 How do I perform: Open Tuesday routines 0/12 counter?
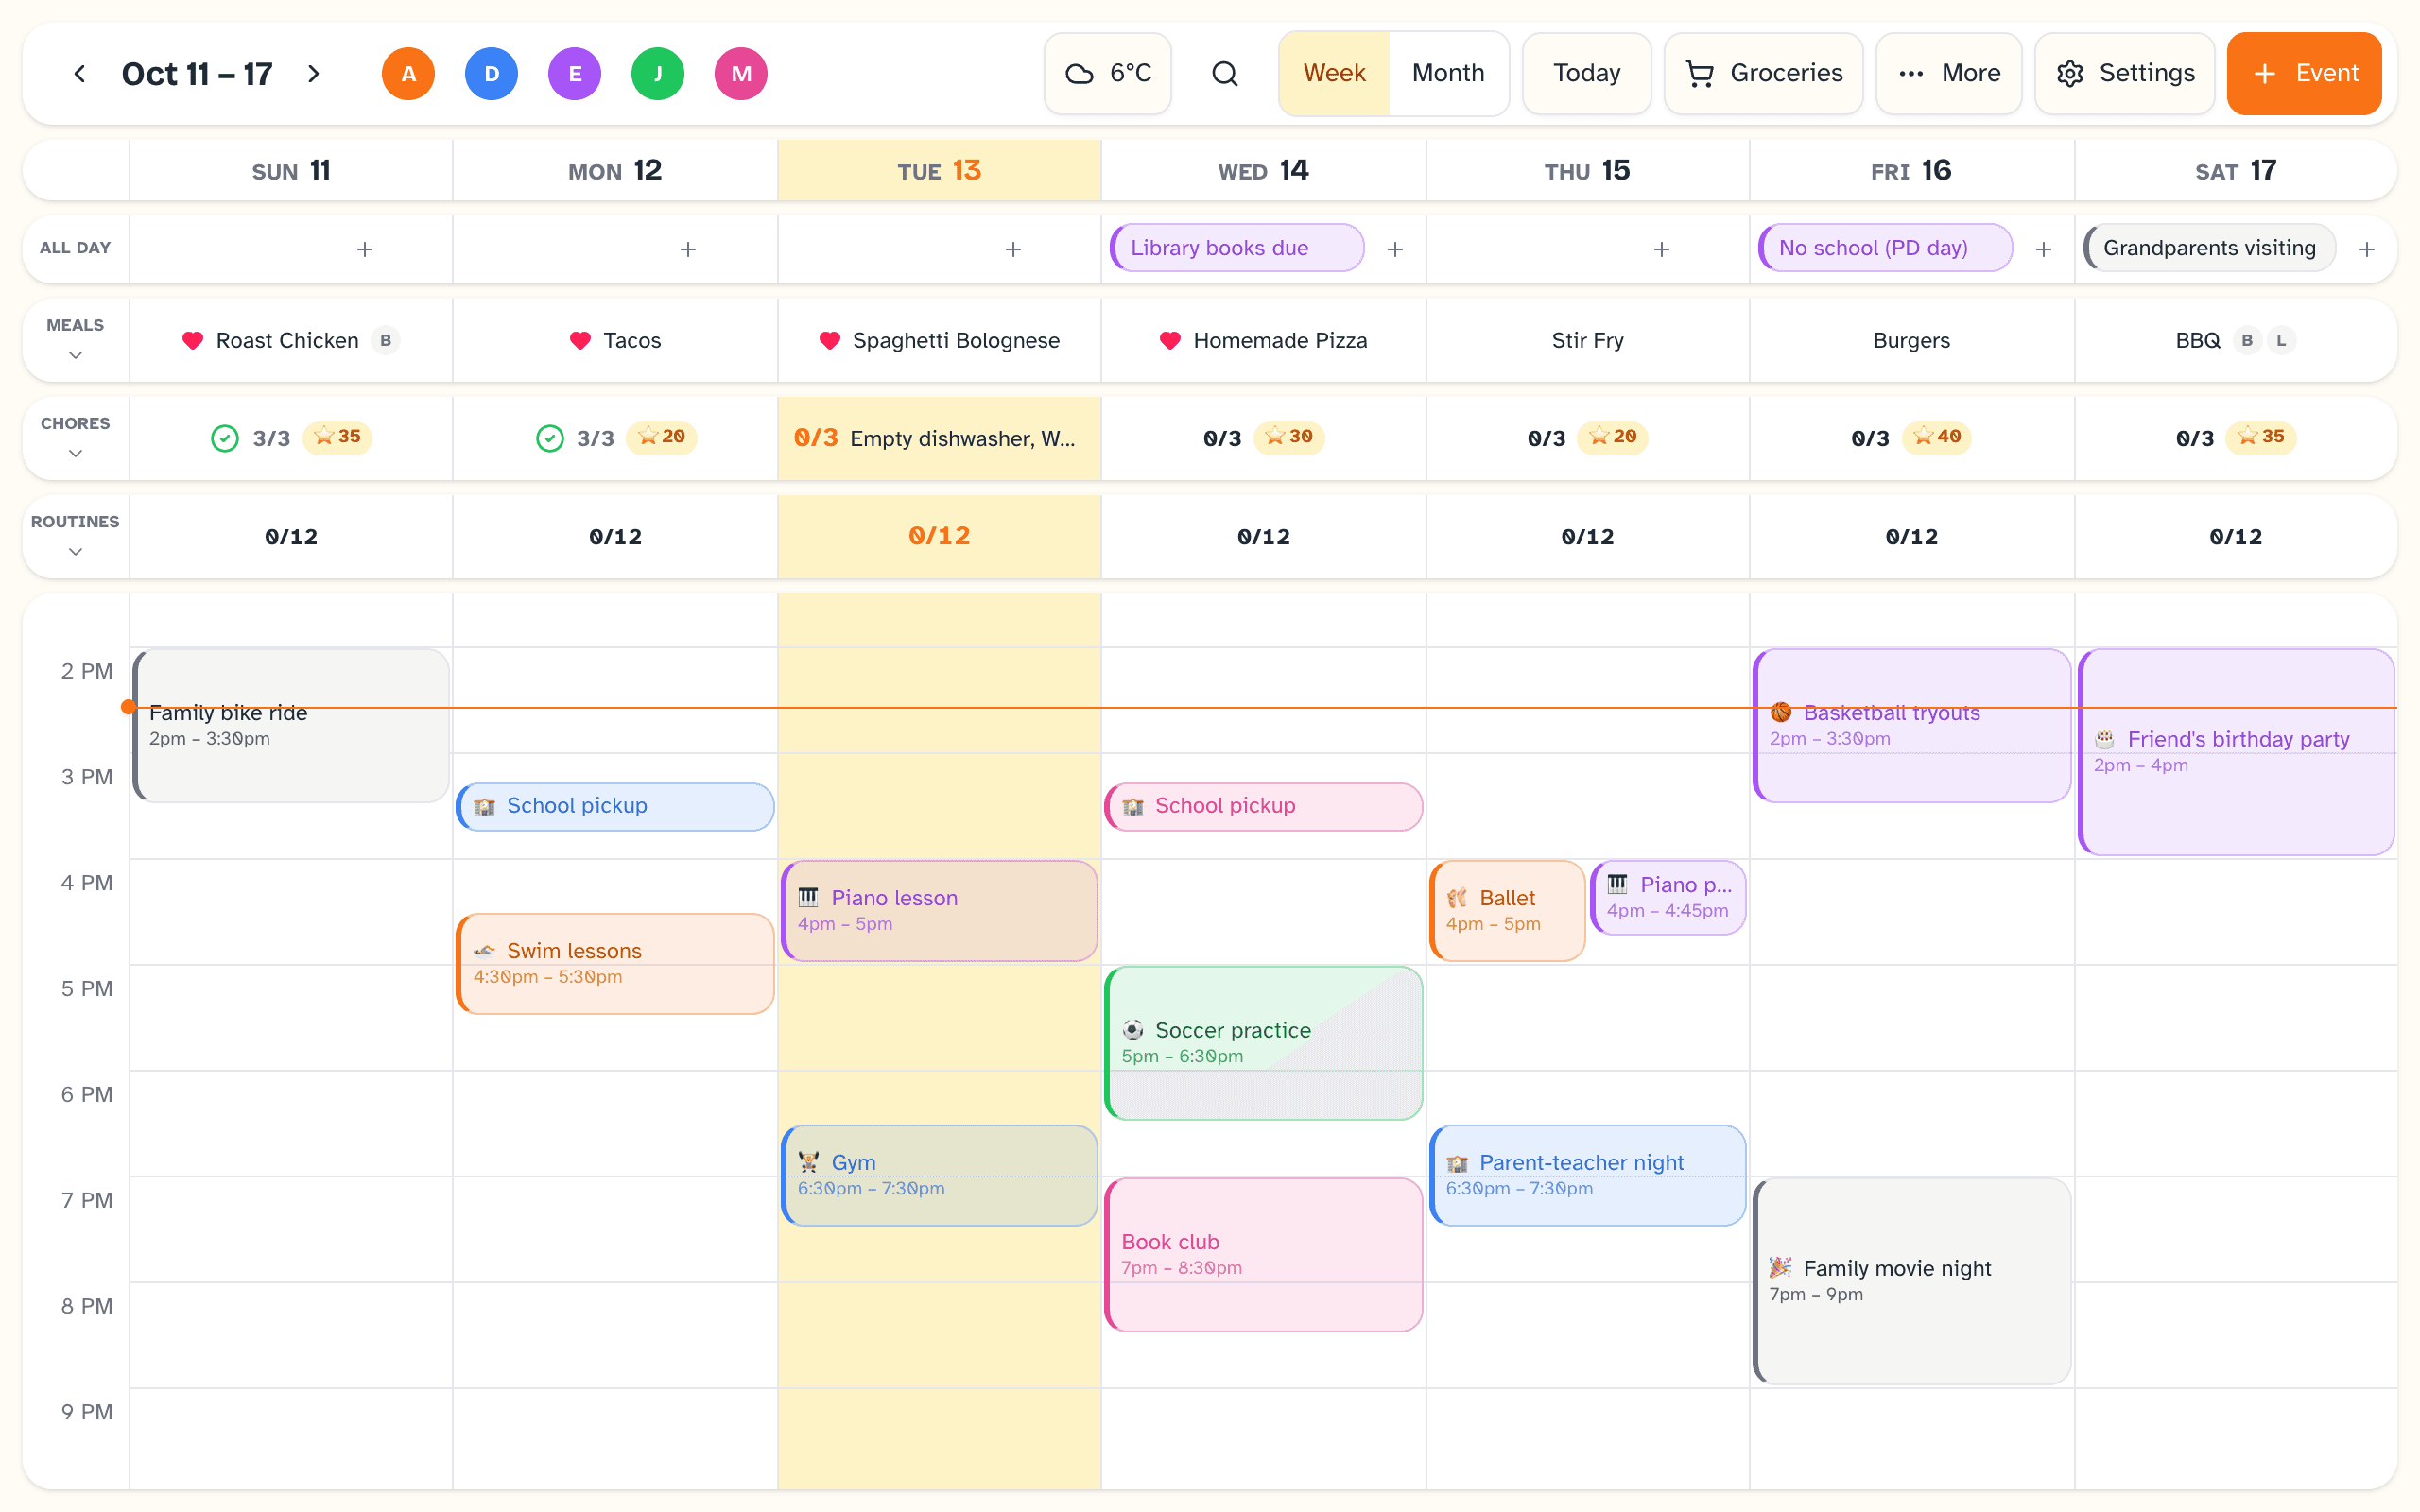[939, 536]
